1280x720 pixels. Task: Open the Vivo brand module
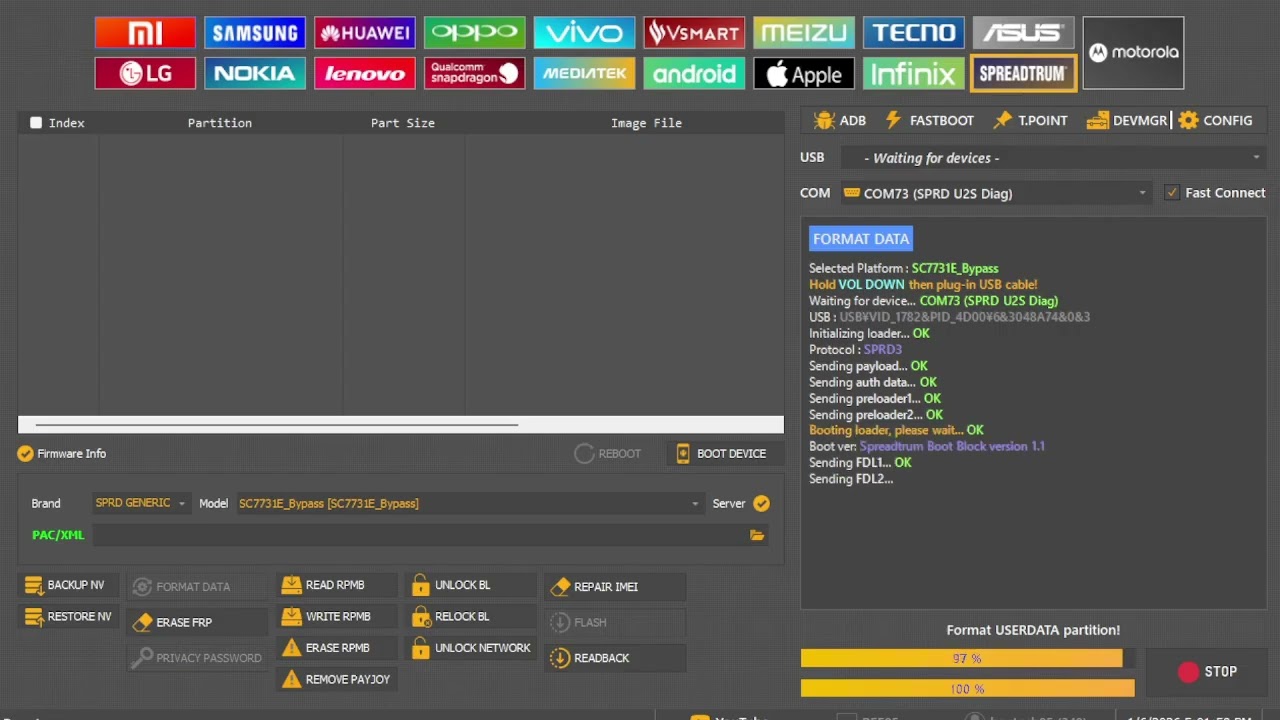pyautogui.click(x=584, y=33)
